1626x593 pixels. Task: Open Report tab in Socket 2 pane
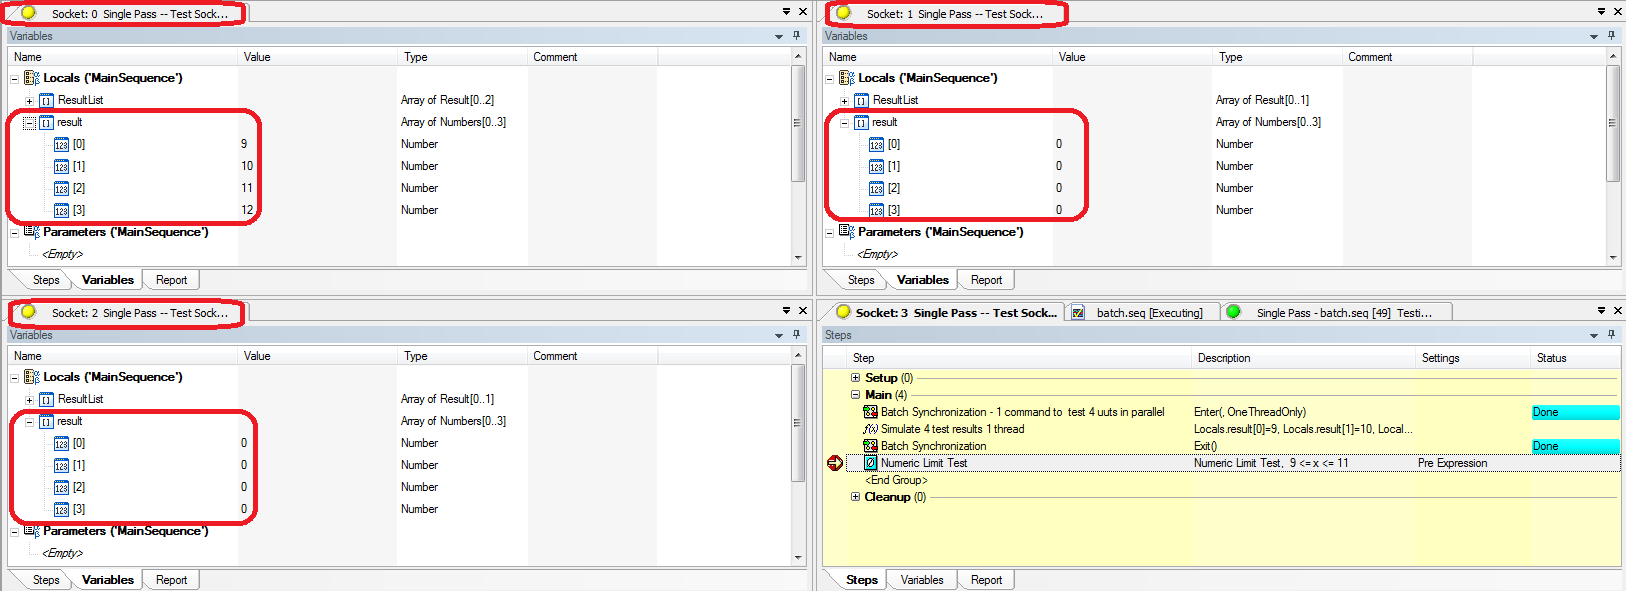[x=171, y=580]
